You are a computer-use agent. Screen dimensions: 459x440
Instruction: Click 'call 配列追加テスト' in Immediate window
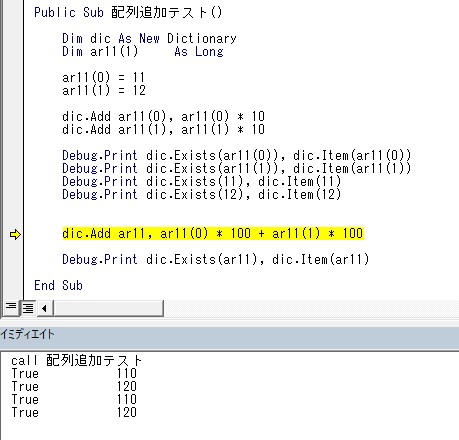click(x=77, y=360)
